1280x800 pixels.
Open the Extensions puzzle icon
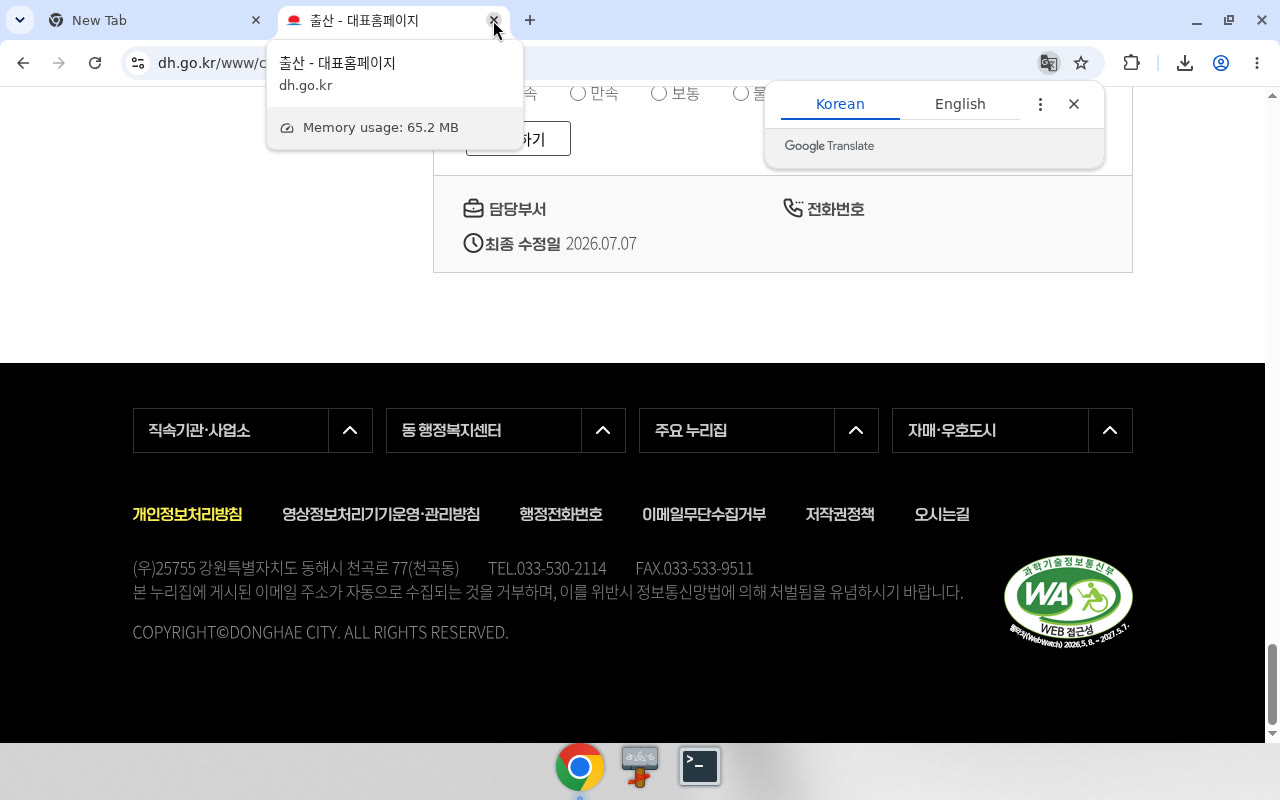[1131, 63]
